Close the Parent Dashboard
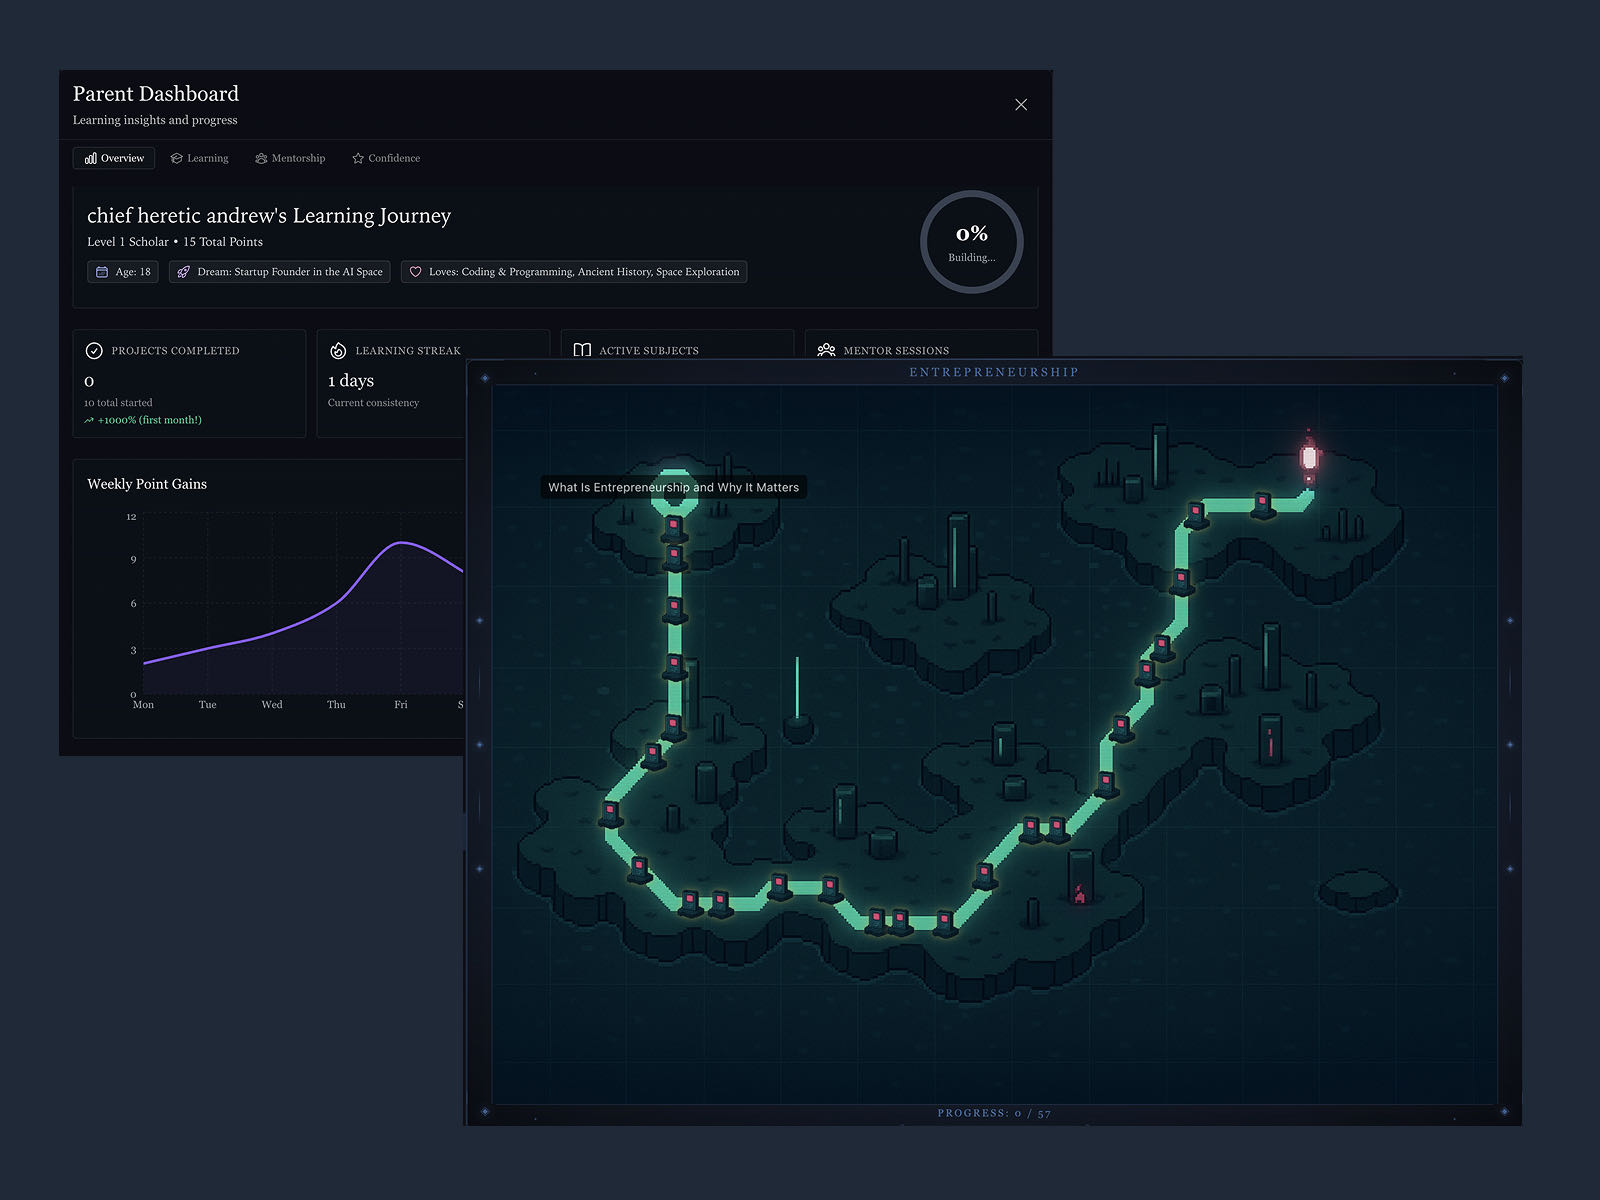This screenshot has height=1200, width=1600. (1021, 104)
